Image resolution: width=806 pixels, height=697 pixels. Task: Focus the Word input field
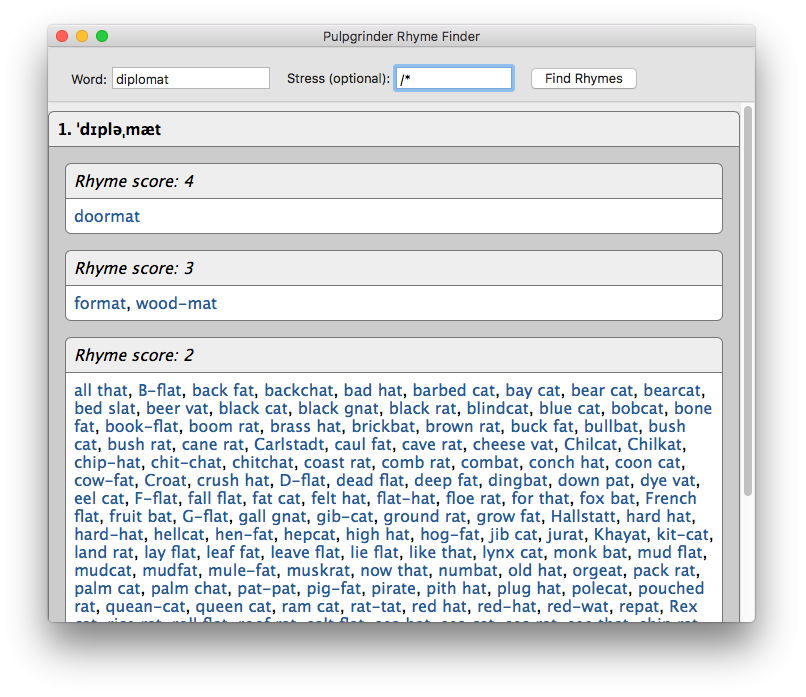tap(191, 79)
